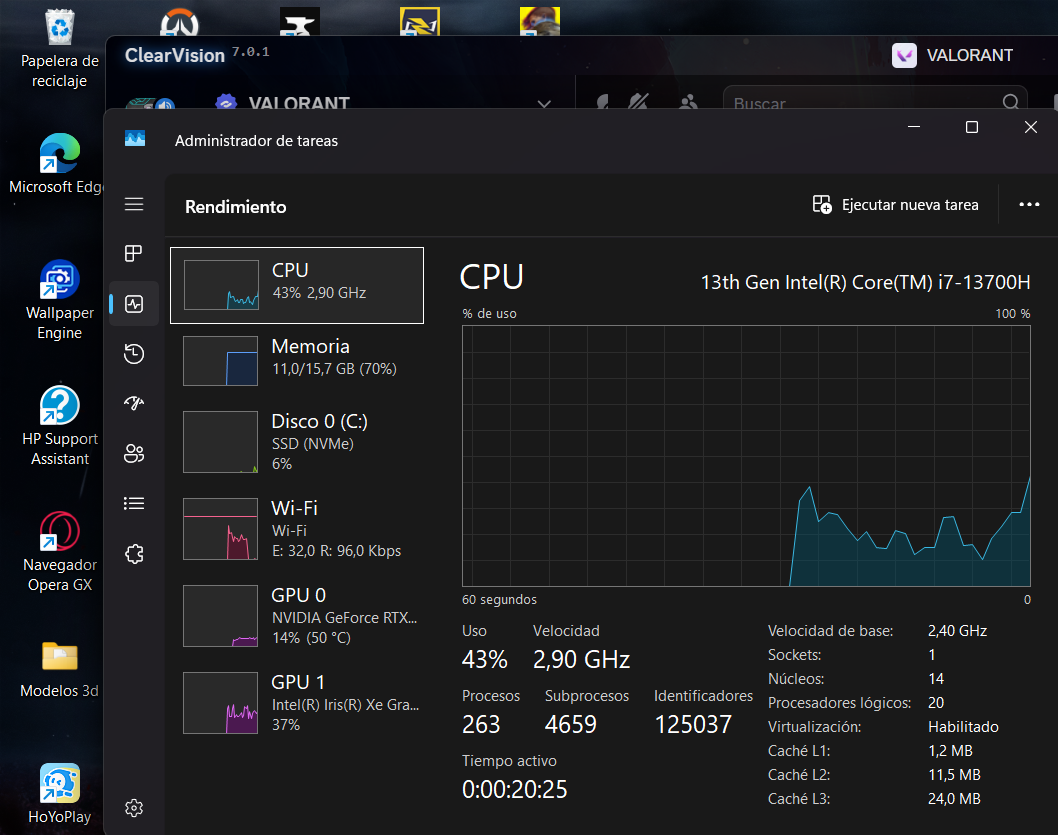Click the Procesadores lógicos value 20
The height and width of the screenshot is (835, 1058).
(936, 703)
